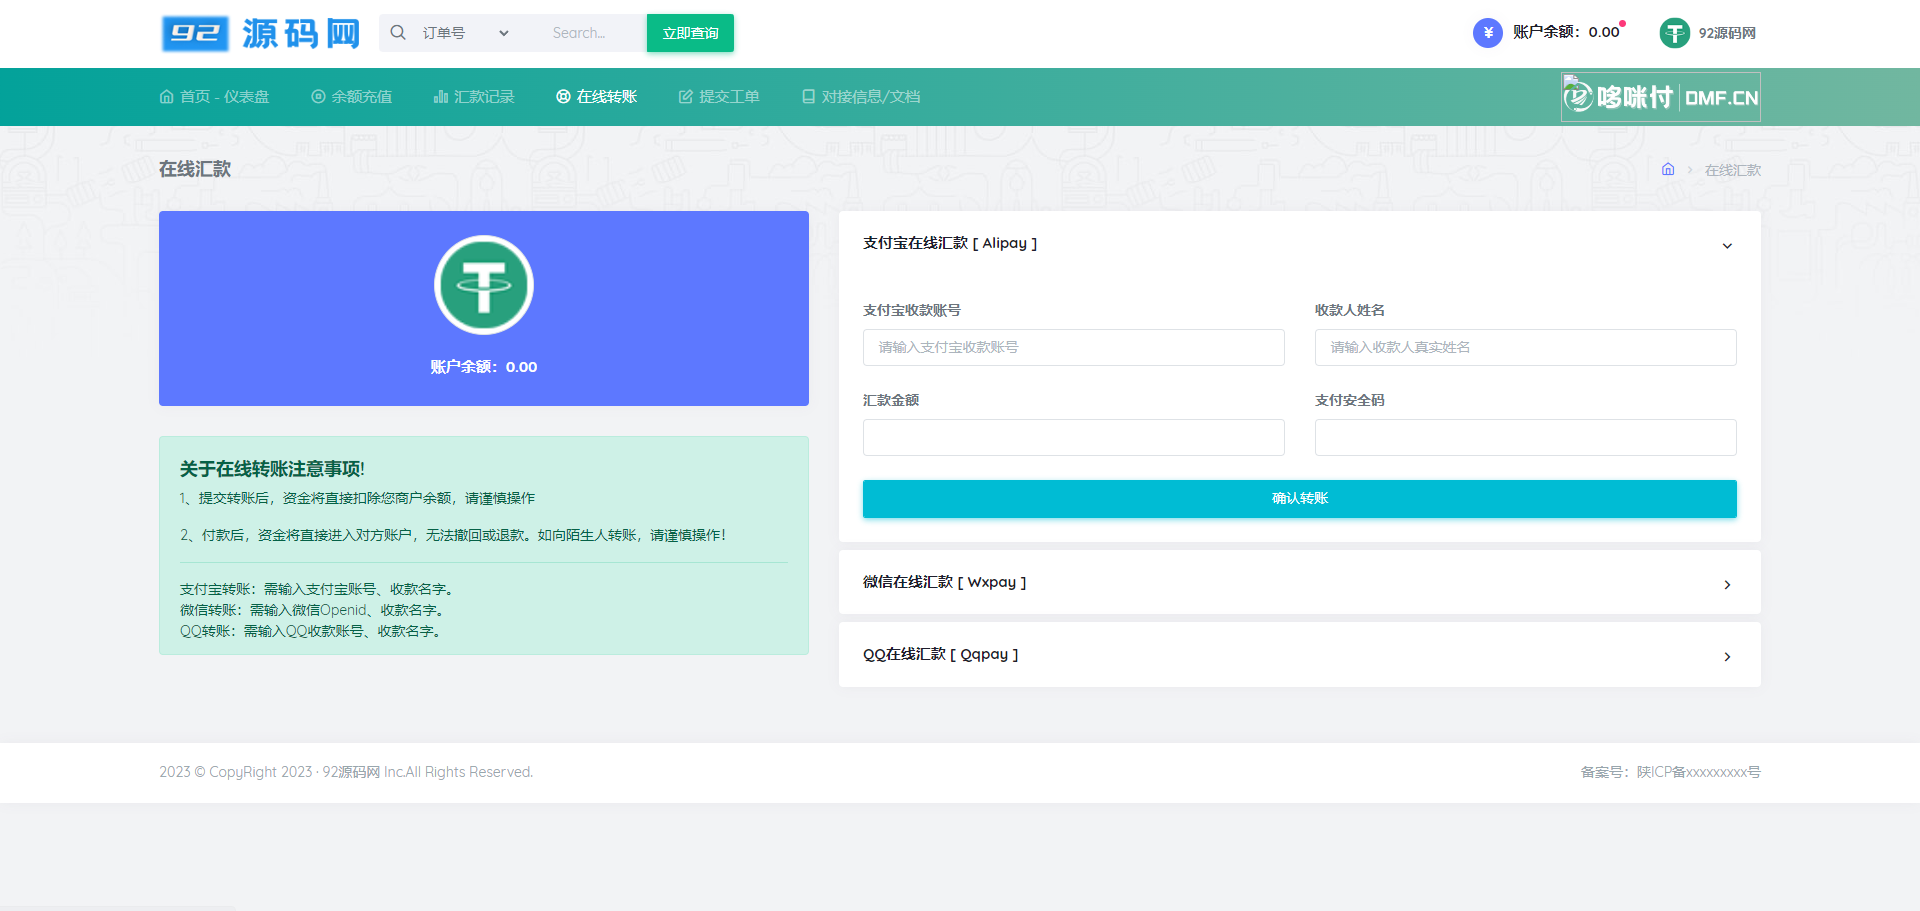Open the 汇款记录 menu item
Screen dimensions: 1920x911
click(474, 97)
